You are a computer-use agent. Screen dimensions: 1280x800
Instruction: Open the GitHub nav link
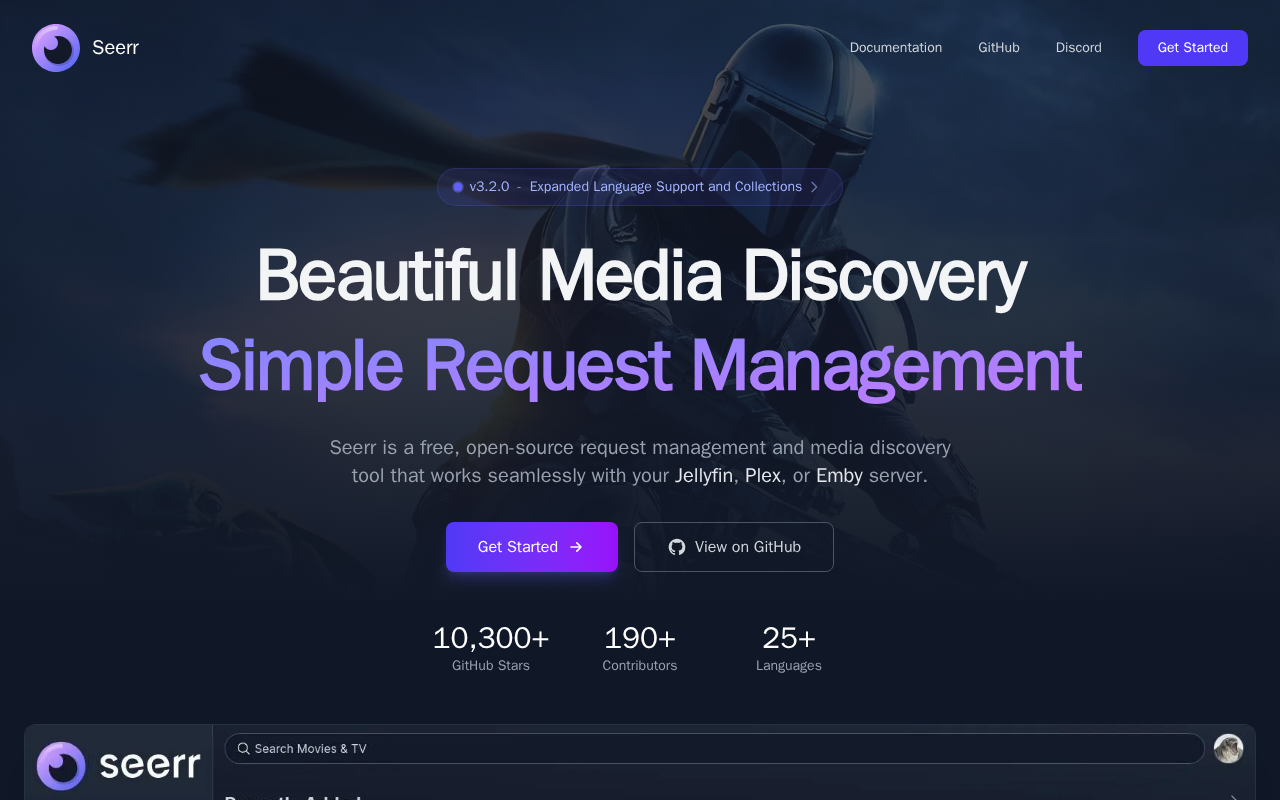(x=999, y=47)
